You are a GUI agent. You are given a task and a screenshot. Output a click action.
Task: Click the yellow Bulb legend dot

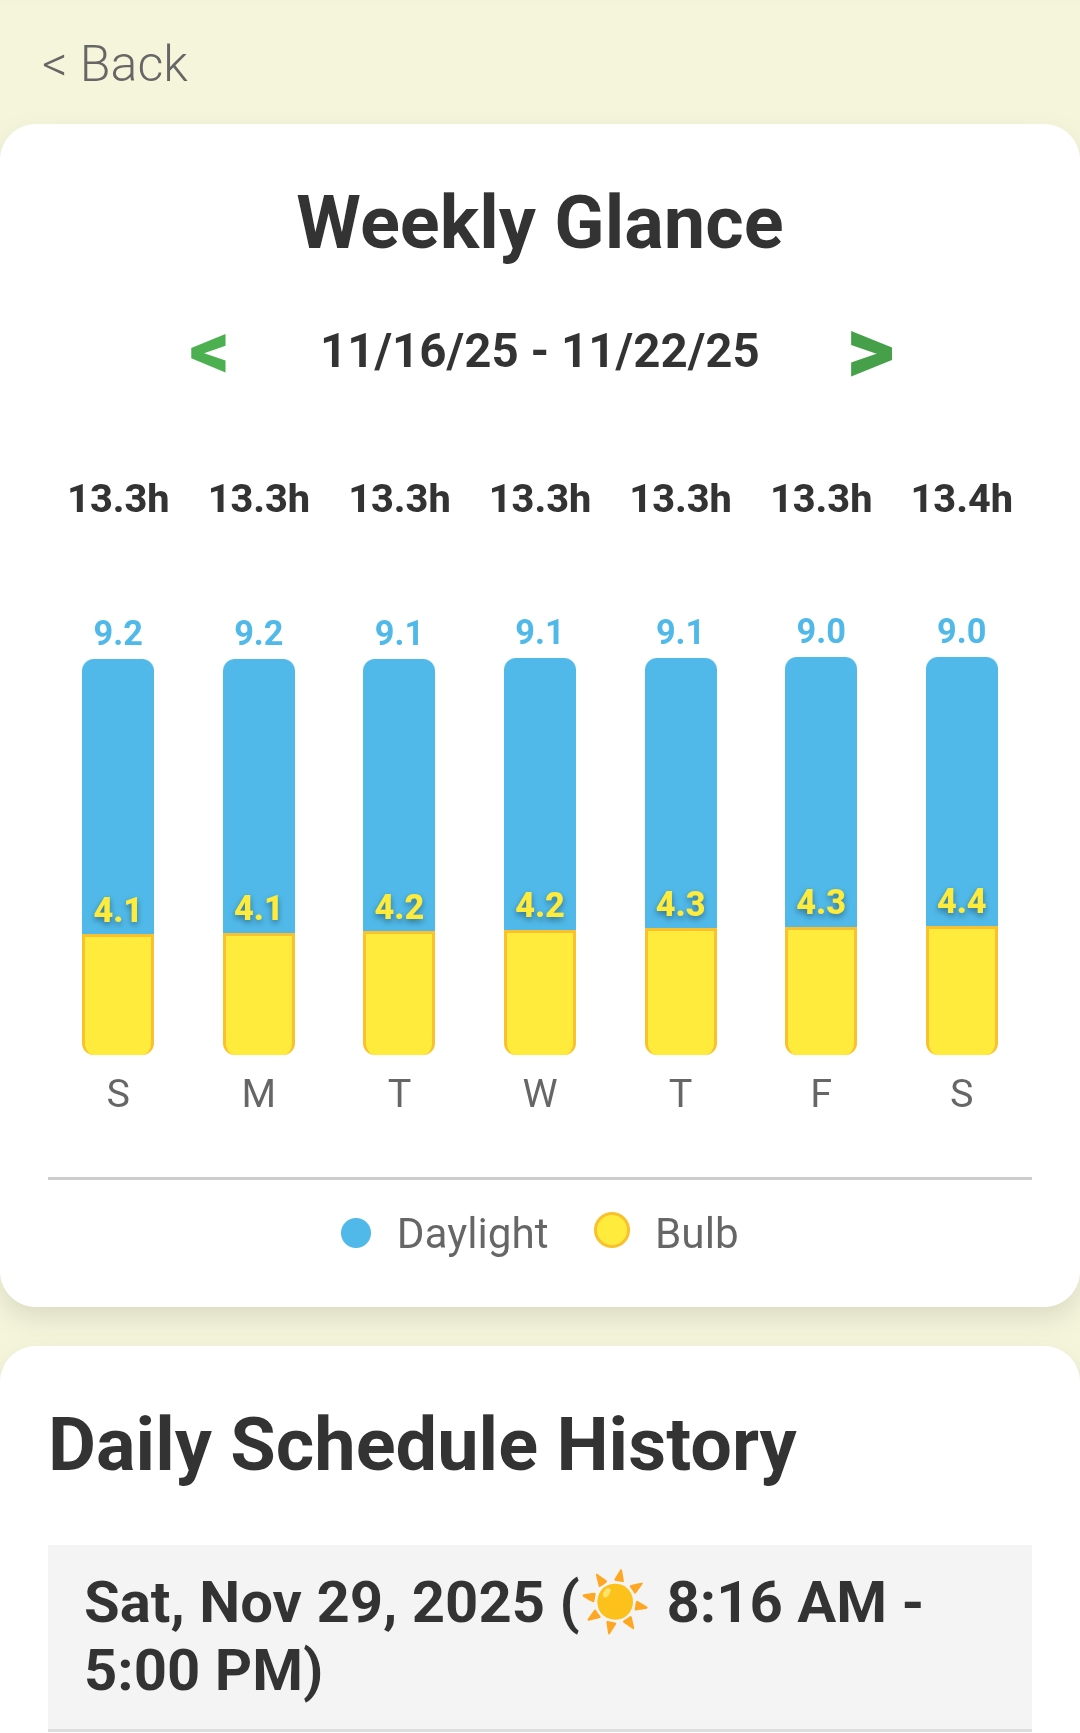(611, 1231)
